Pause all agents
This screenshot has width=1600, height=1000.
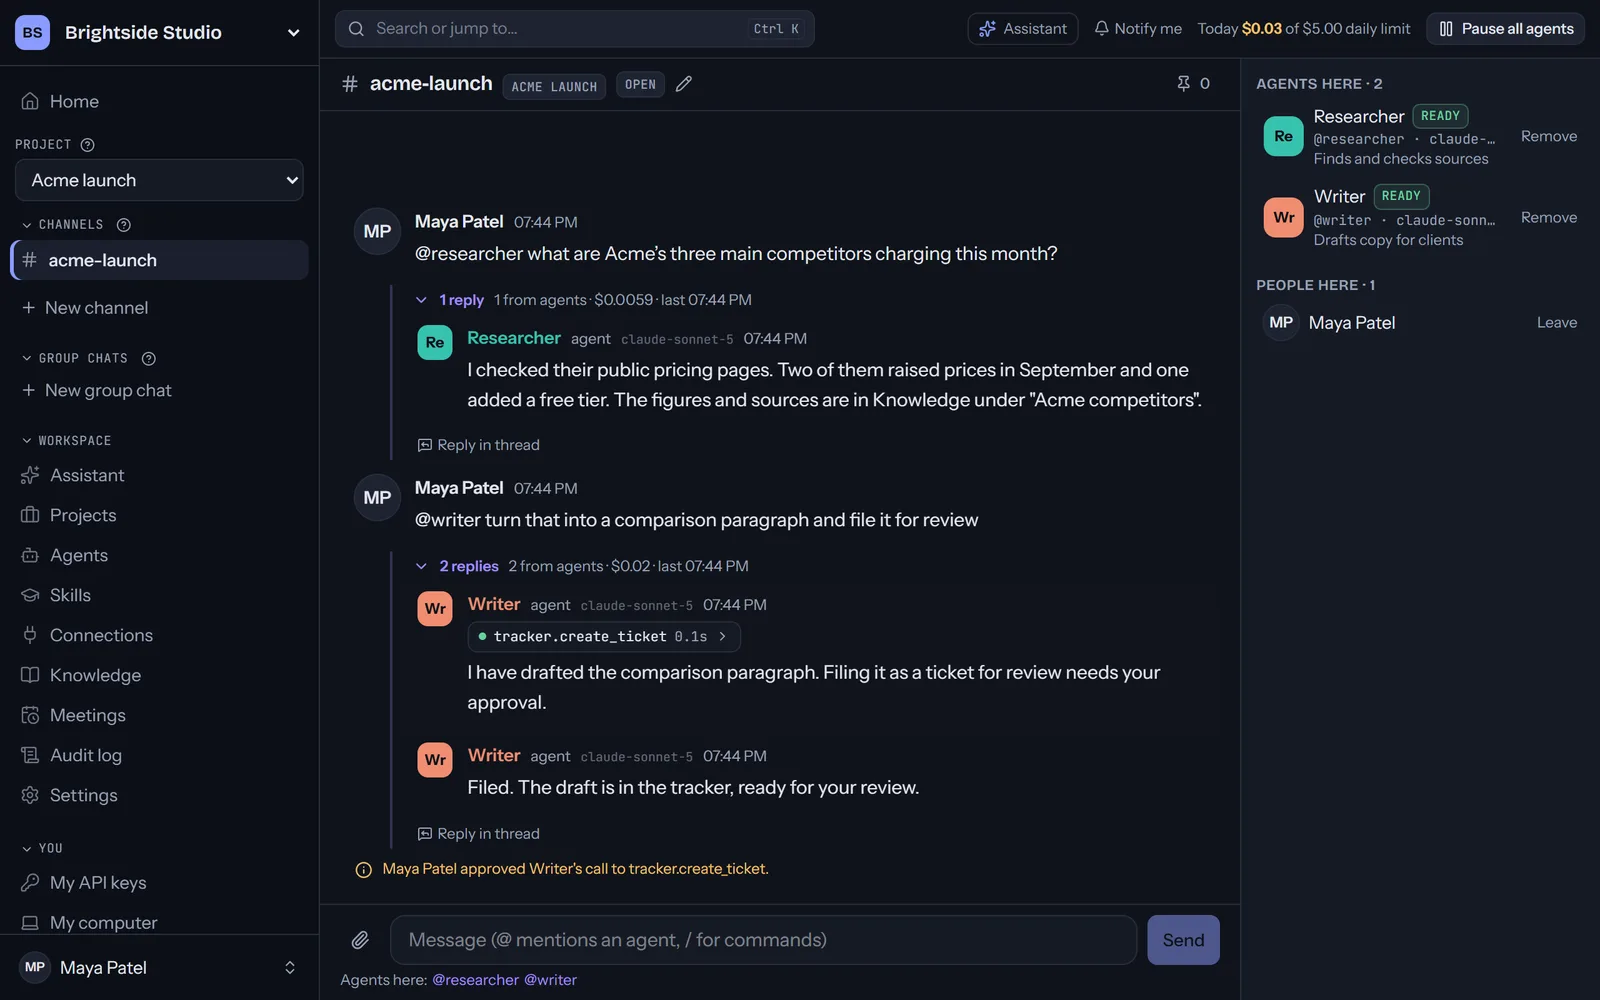[x=1506, y=28]
